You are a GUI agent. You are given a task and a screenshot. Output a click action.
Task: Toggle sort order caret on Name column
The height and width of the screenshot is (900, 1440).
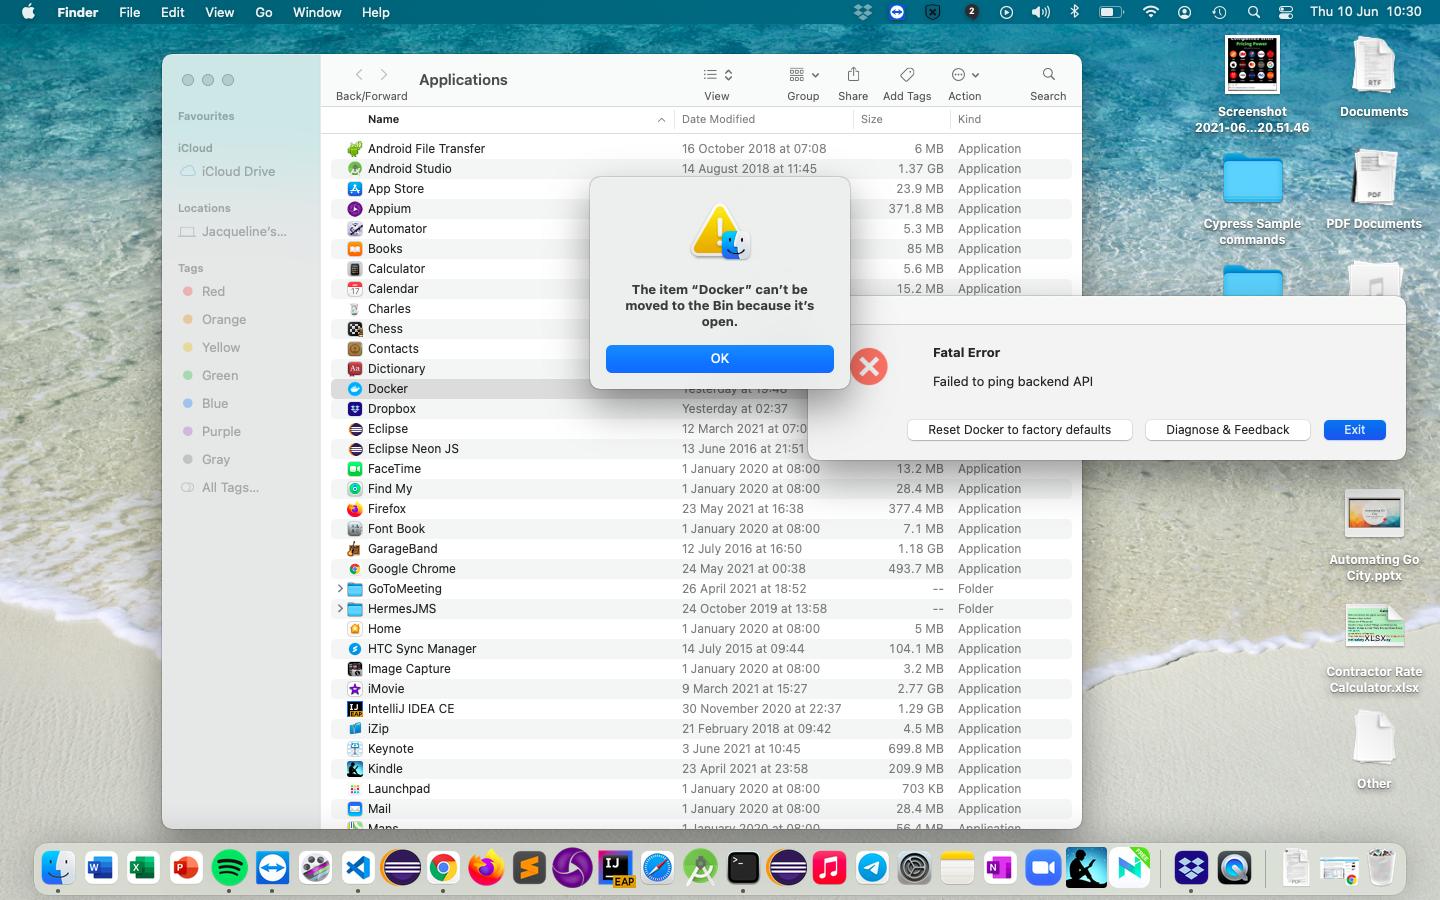661,120
